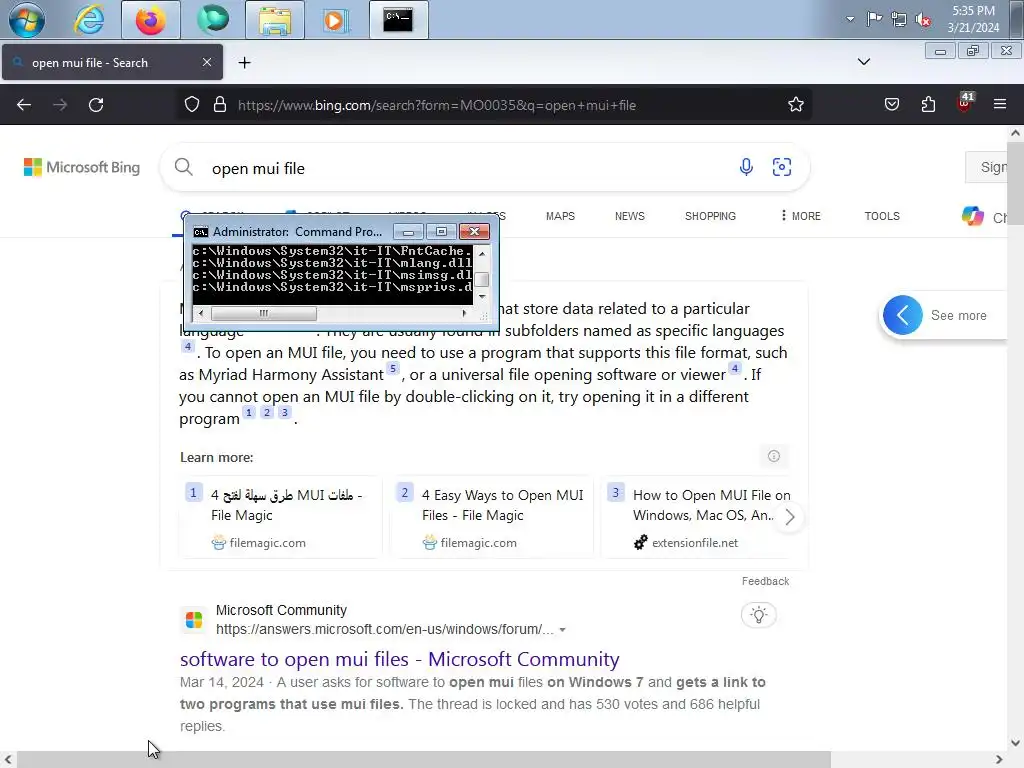Click Command Prompt window title bar icon
Viewport: 1024px width, 768px height.
[x=200, y=232]
